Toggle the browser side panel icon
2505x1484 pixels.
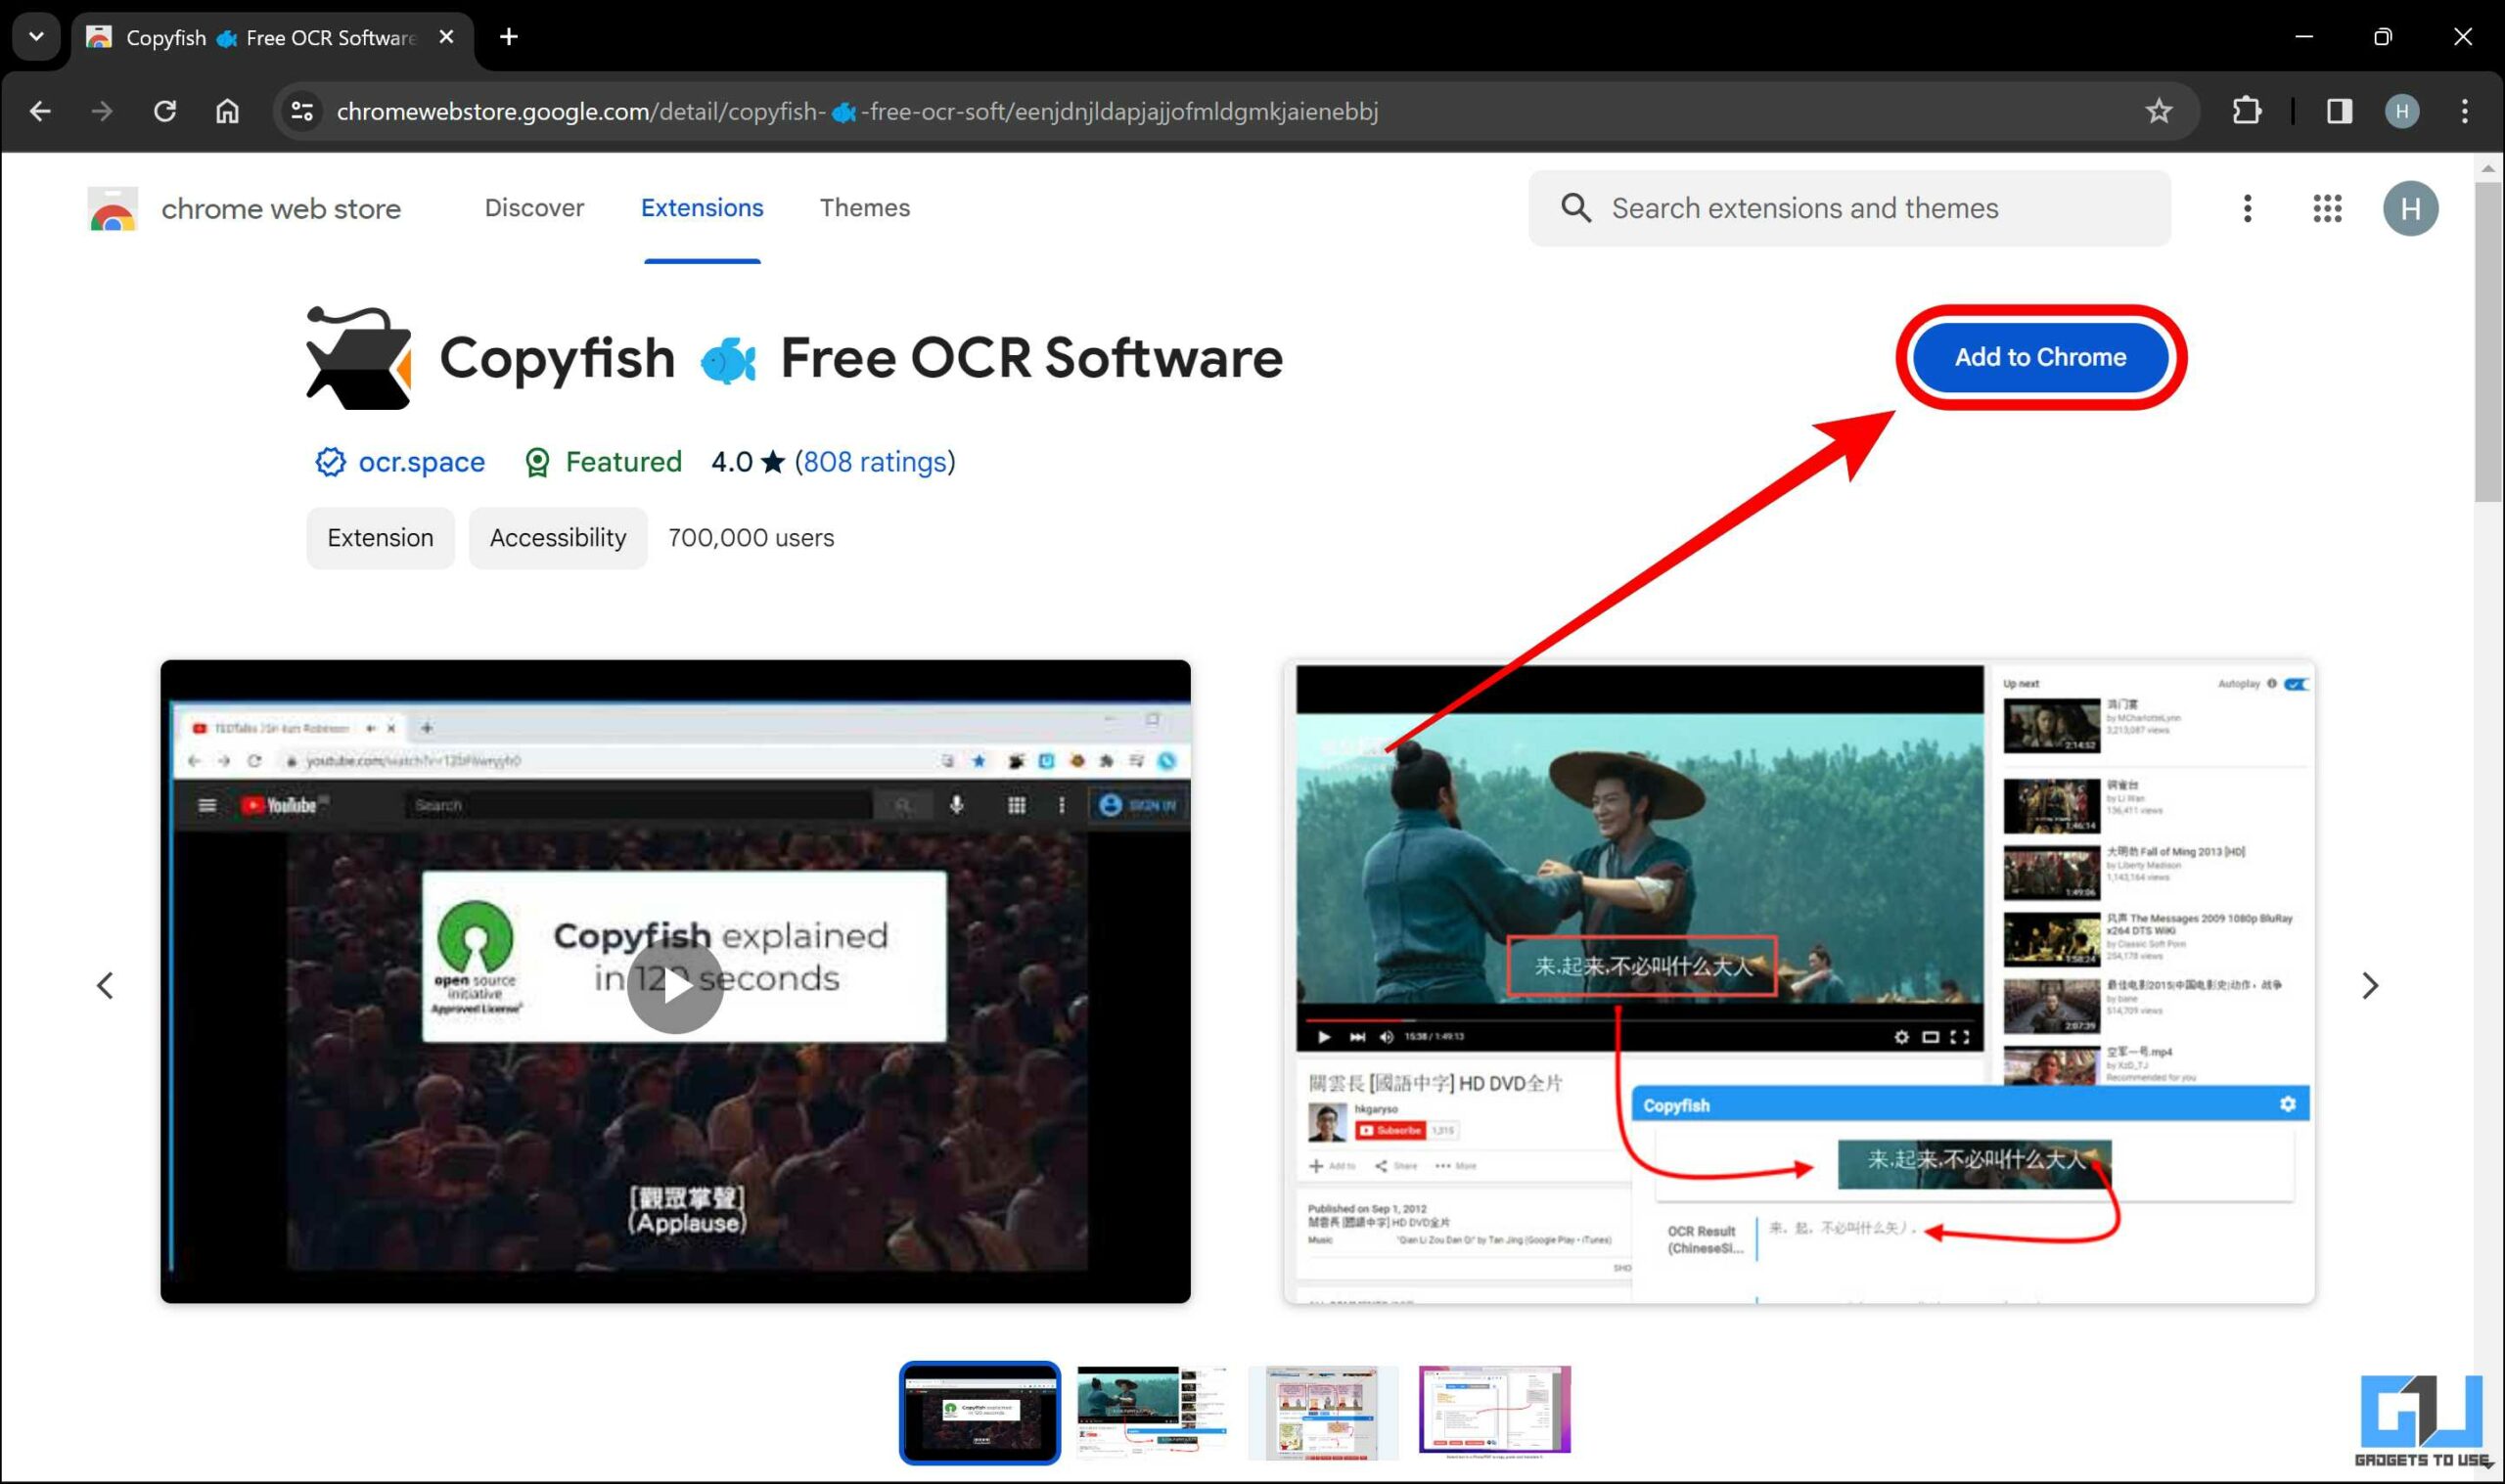[x=2339, y=111]
